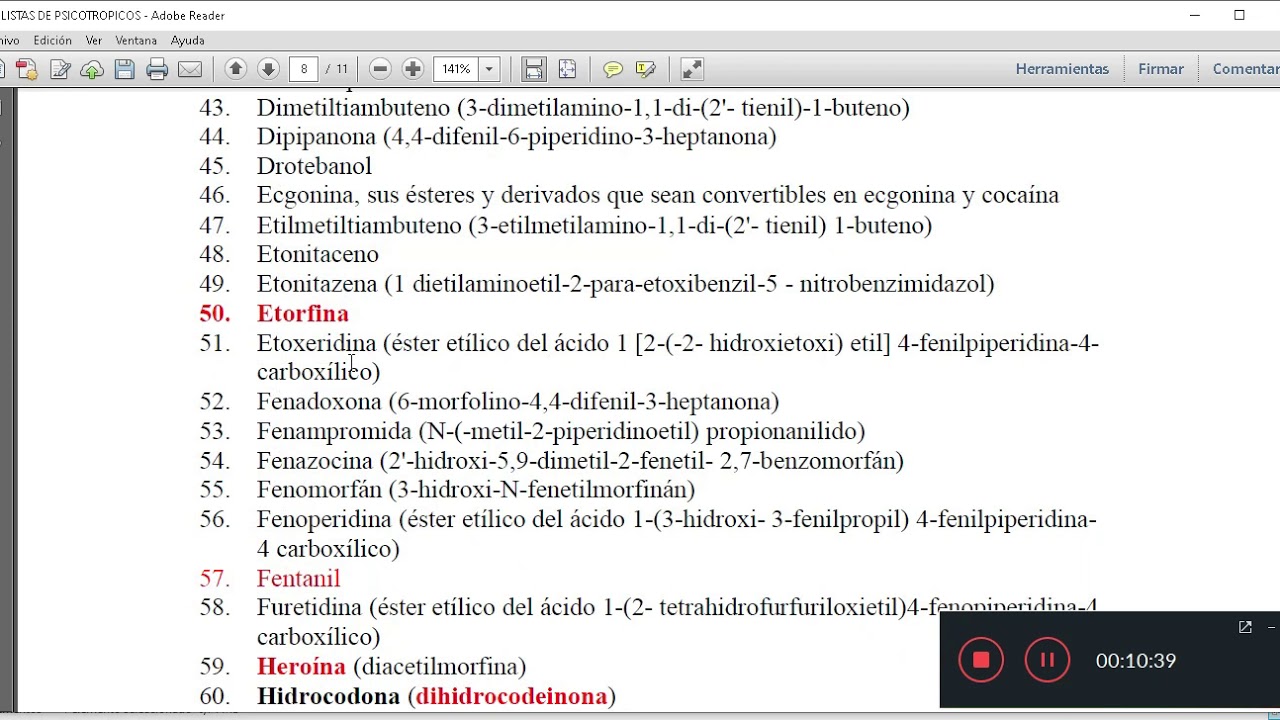
Task: Go to the next page
Action: click(268, 68)
